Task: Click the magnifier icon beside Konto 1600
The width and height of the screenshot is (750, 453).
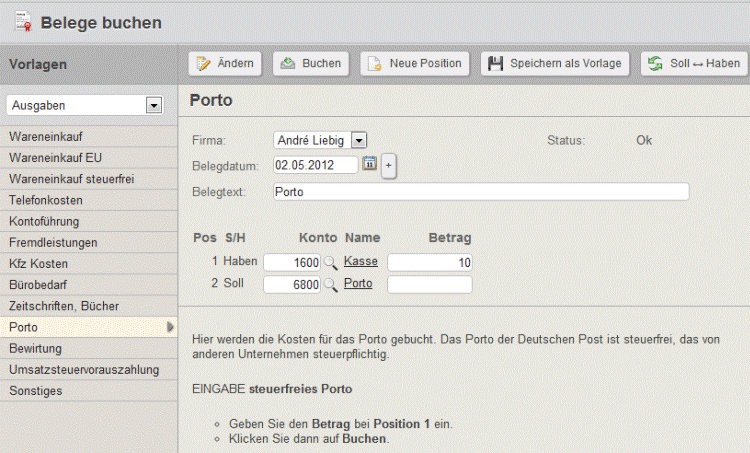Action: click(x=330, y=262)
